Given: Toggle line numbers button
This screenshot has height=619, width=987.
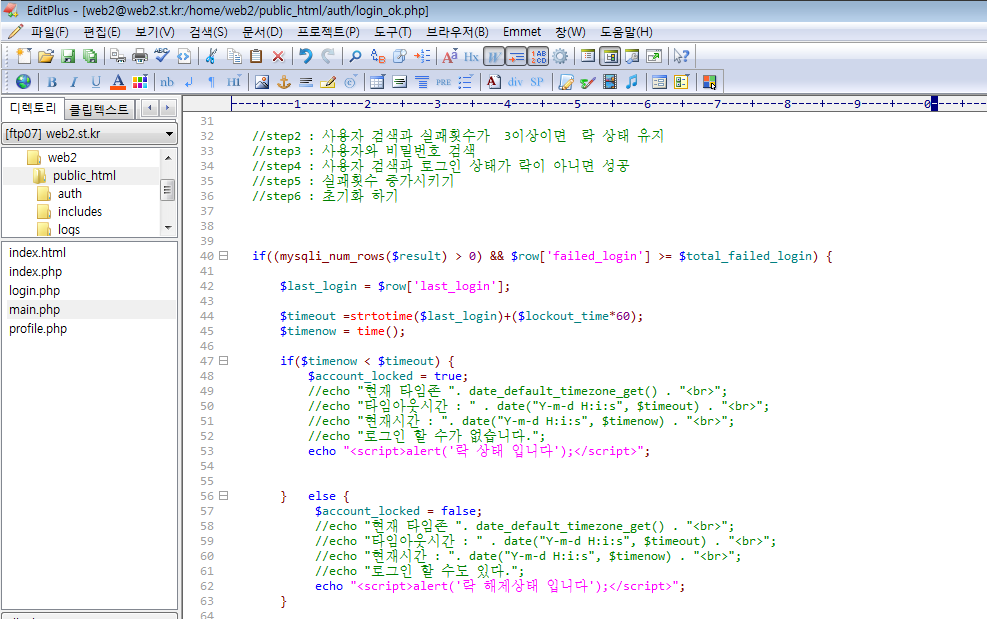Looking at the screenshot, I should point(538,56).
